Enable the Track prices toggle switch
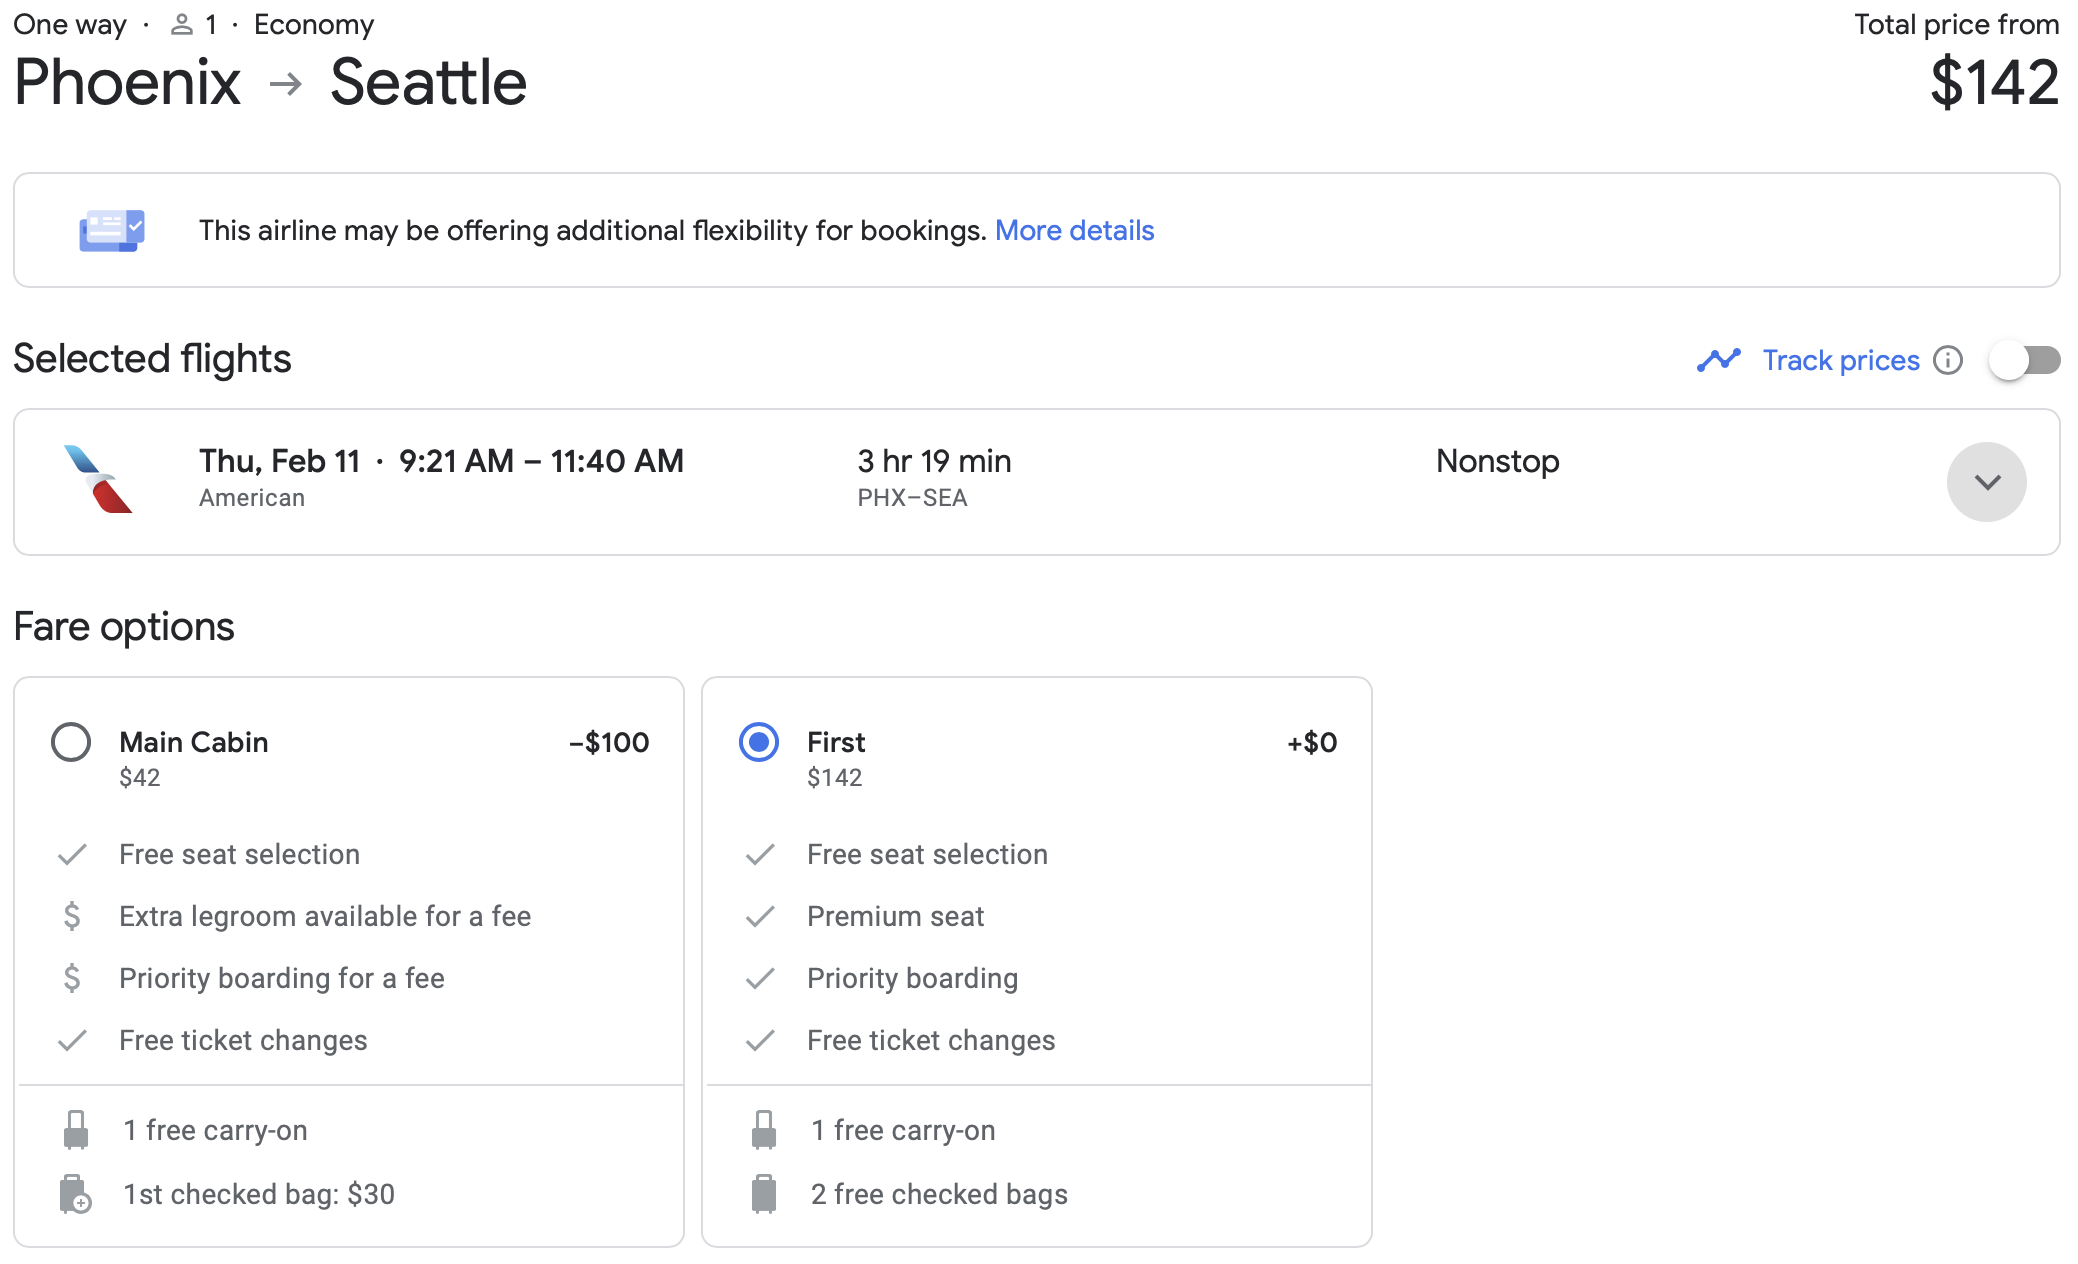 (x=2023, y=361)
